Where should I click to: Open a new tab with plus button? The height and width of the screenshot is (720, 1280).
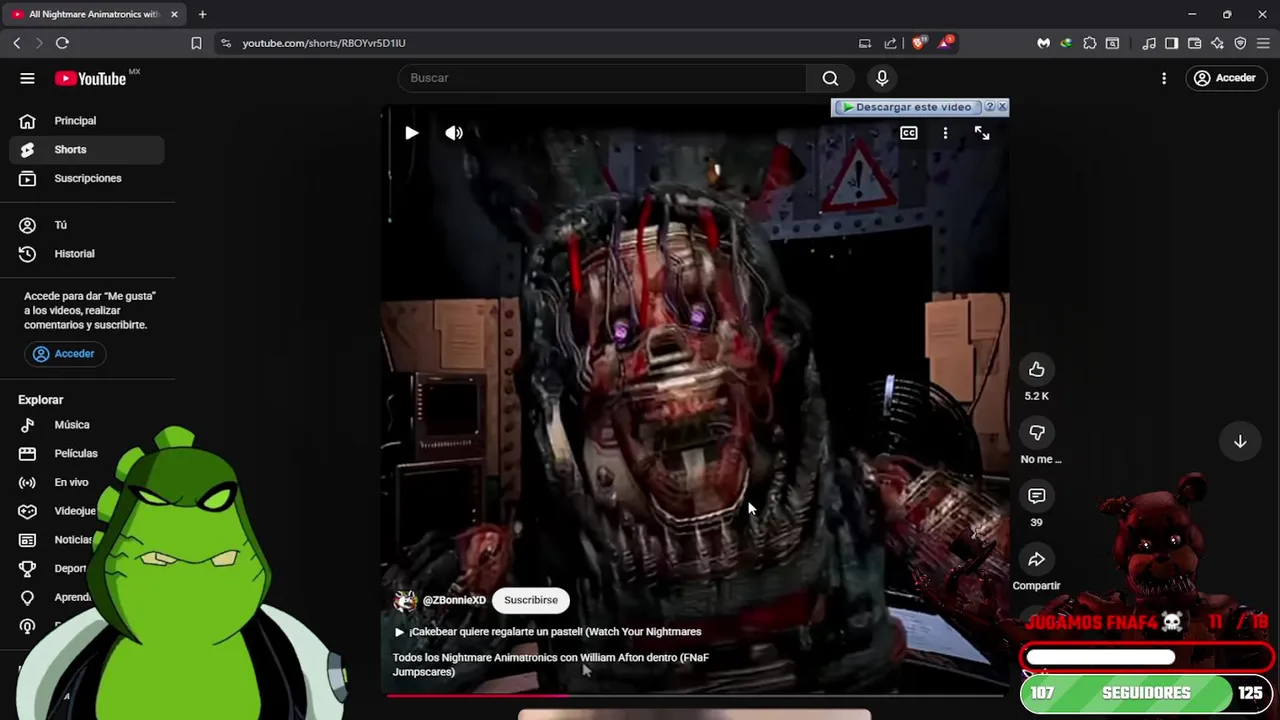coord(202,14)
